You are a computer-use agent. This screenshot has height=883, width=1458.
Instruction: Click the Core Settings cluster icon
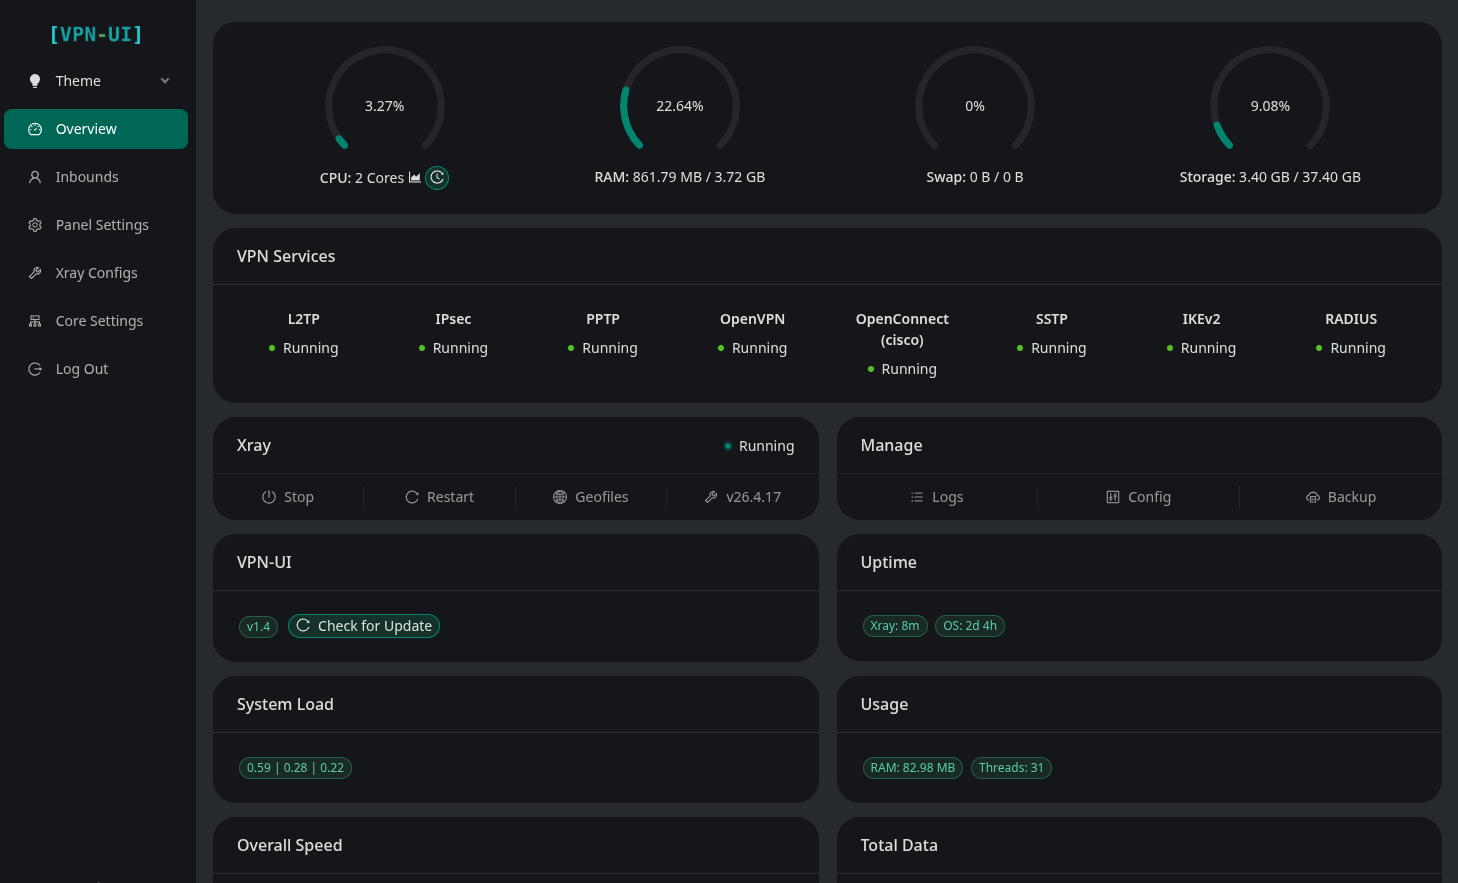(x=35, y=321)
